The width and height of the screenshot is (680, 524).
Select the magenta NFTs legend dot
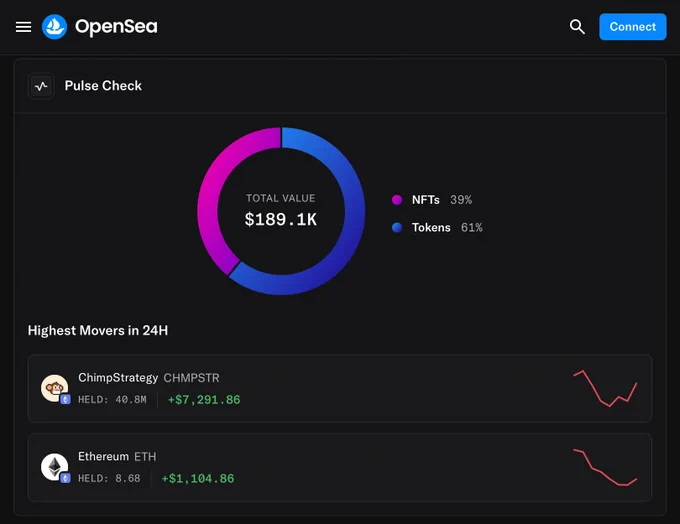397,200
